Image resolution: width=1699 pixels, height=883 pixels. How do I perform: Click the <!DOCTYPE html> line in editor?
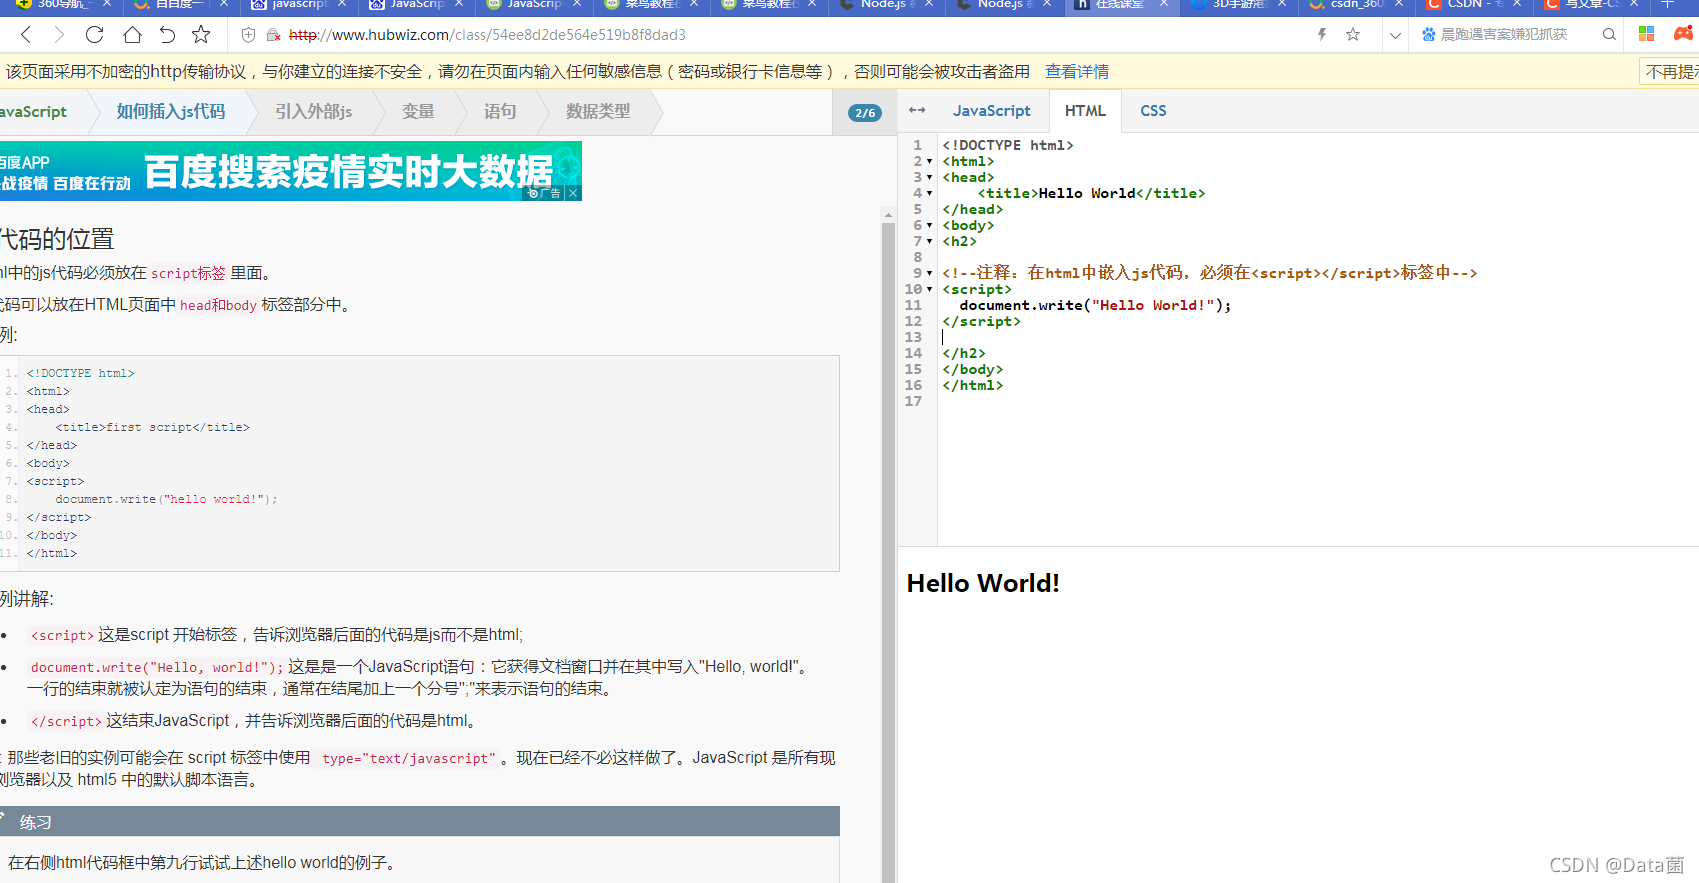1007,145
